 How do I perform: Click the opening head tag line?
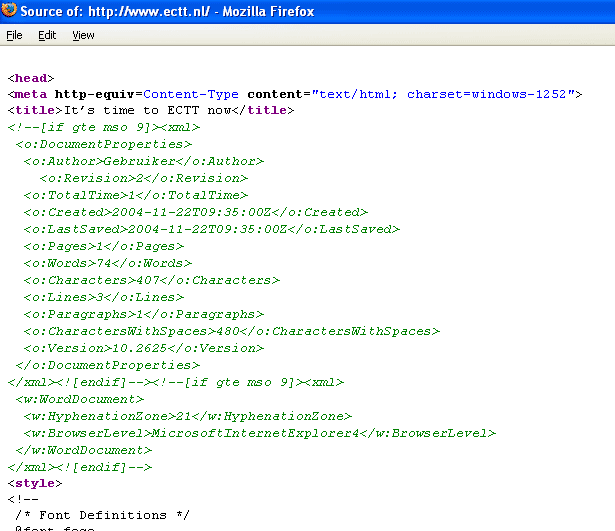31,78
